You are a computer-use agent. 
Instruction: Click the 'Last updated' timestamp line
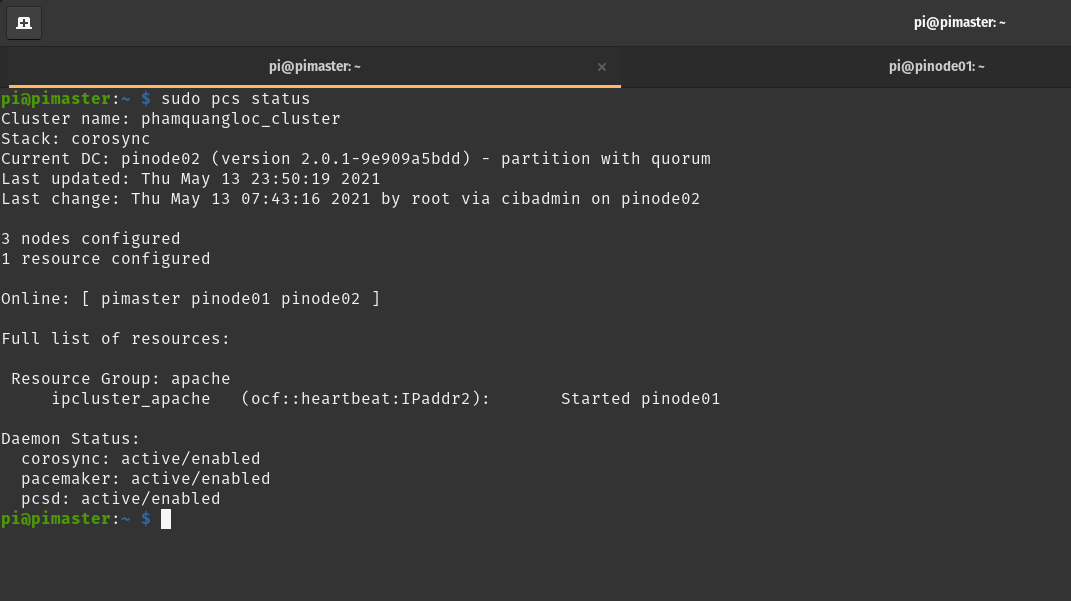(190, 179)
